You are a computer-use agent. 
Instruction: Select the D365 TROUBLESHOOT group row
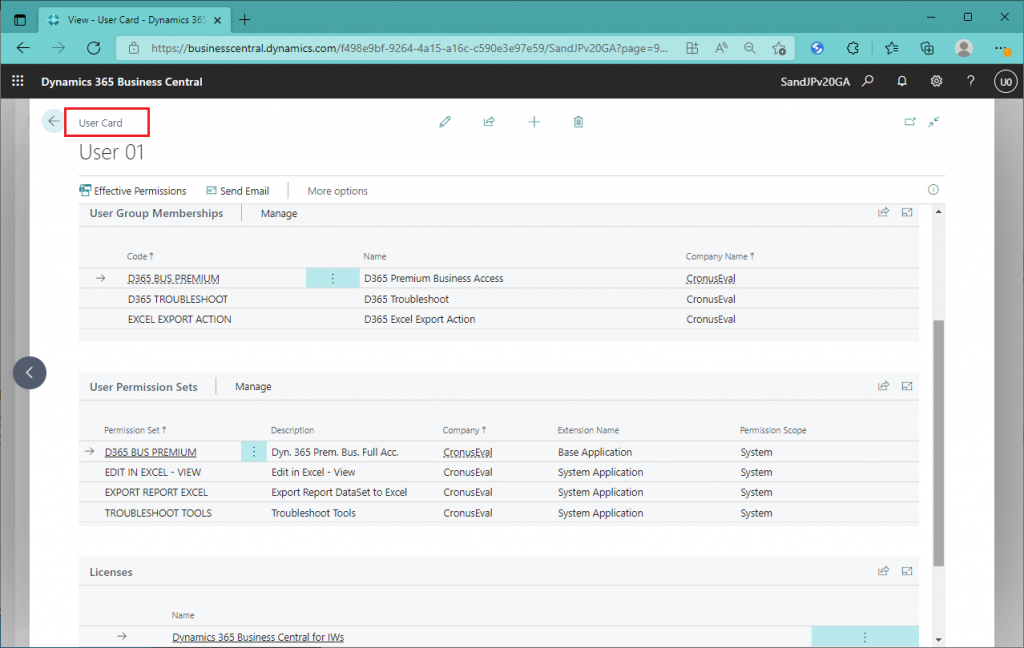tap(498, 299)
